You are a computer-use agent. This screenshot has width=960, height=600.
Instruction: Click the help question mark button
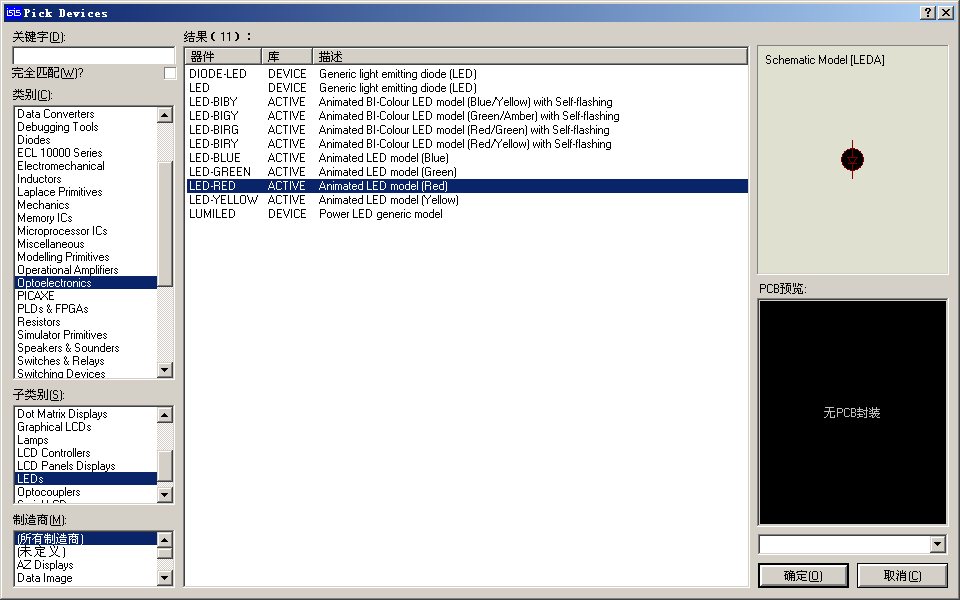point(928,13)
